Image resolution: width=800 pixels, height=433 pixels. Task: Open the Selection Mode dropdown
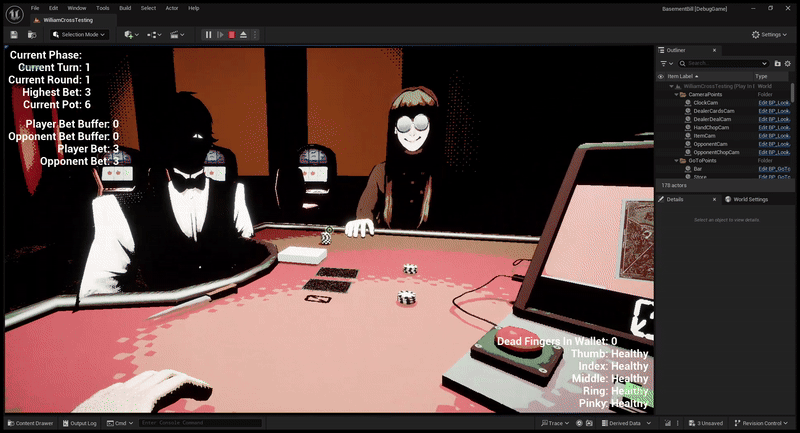click(x=79, y=35)
